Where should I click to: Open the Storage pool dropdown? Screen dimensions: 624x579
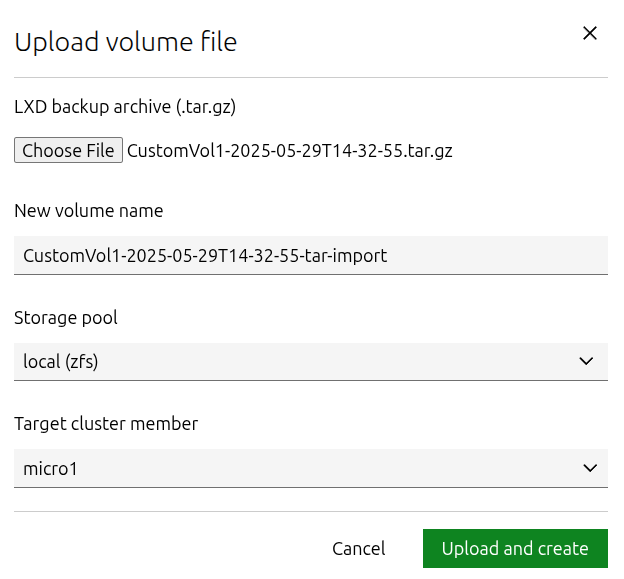click(x=310, y=361)
